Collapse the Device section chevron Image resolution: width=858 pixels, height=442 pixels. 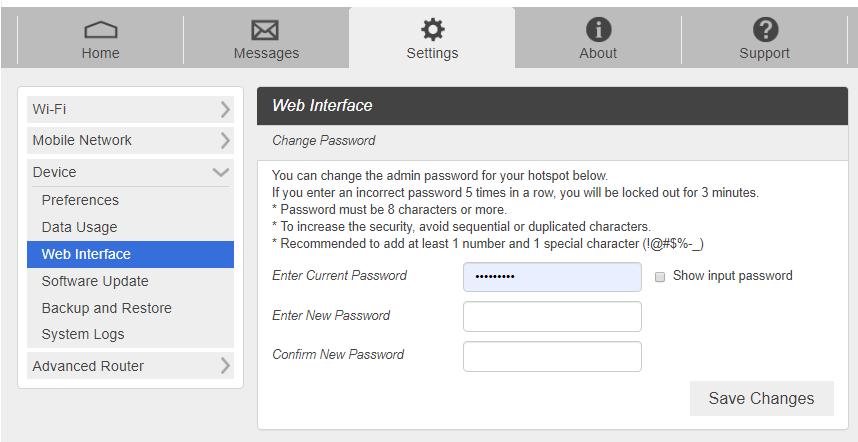(x=221, y=173)
